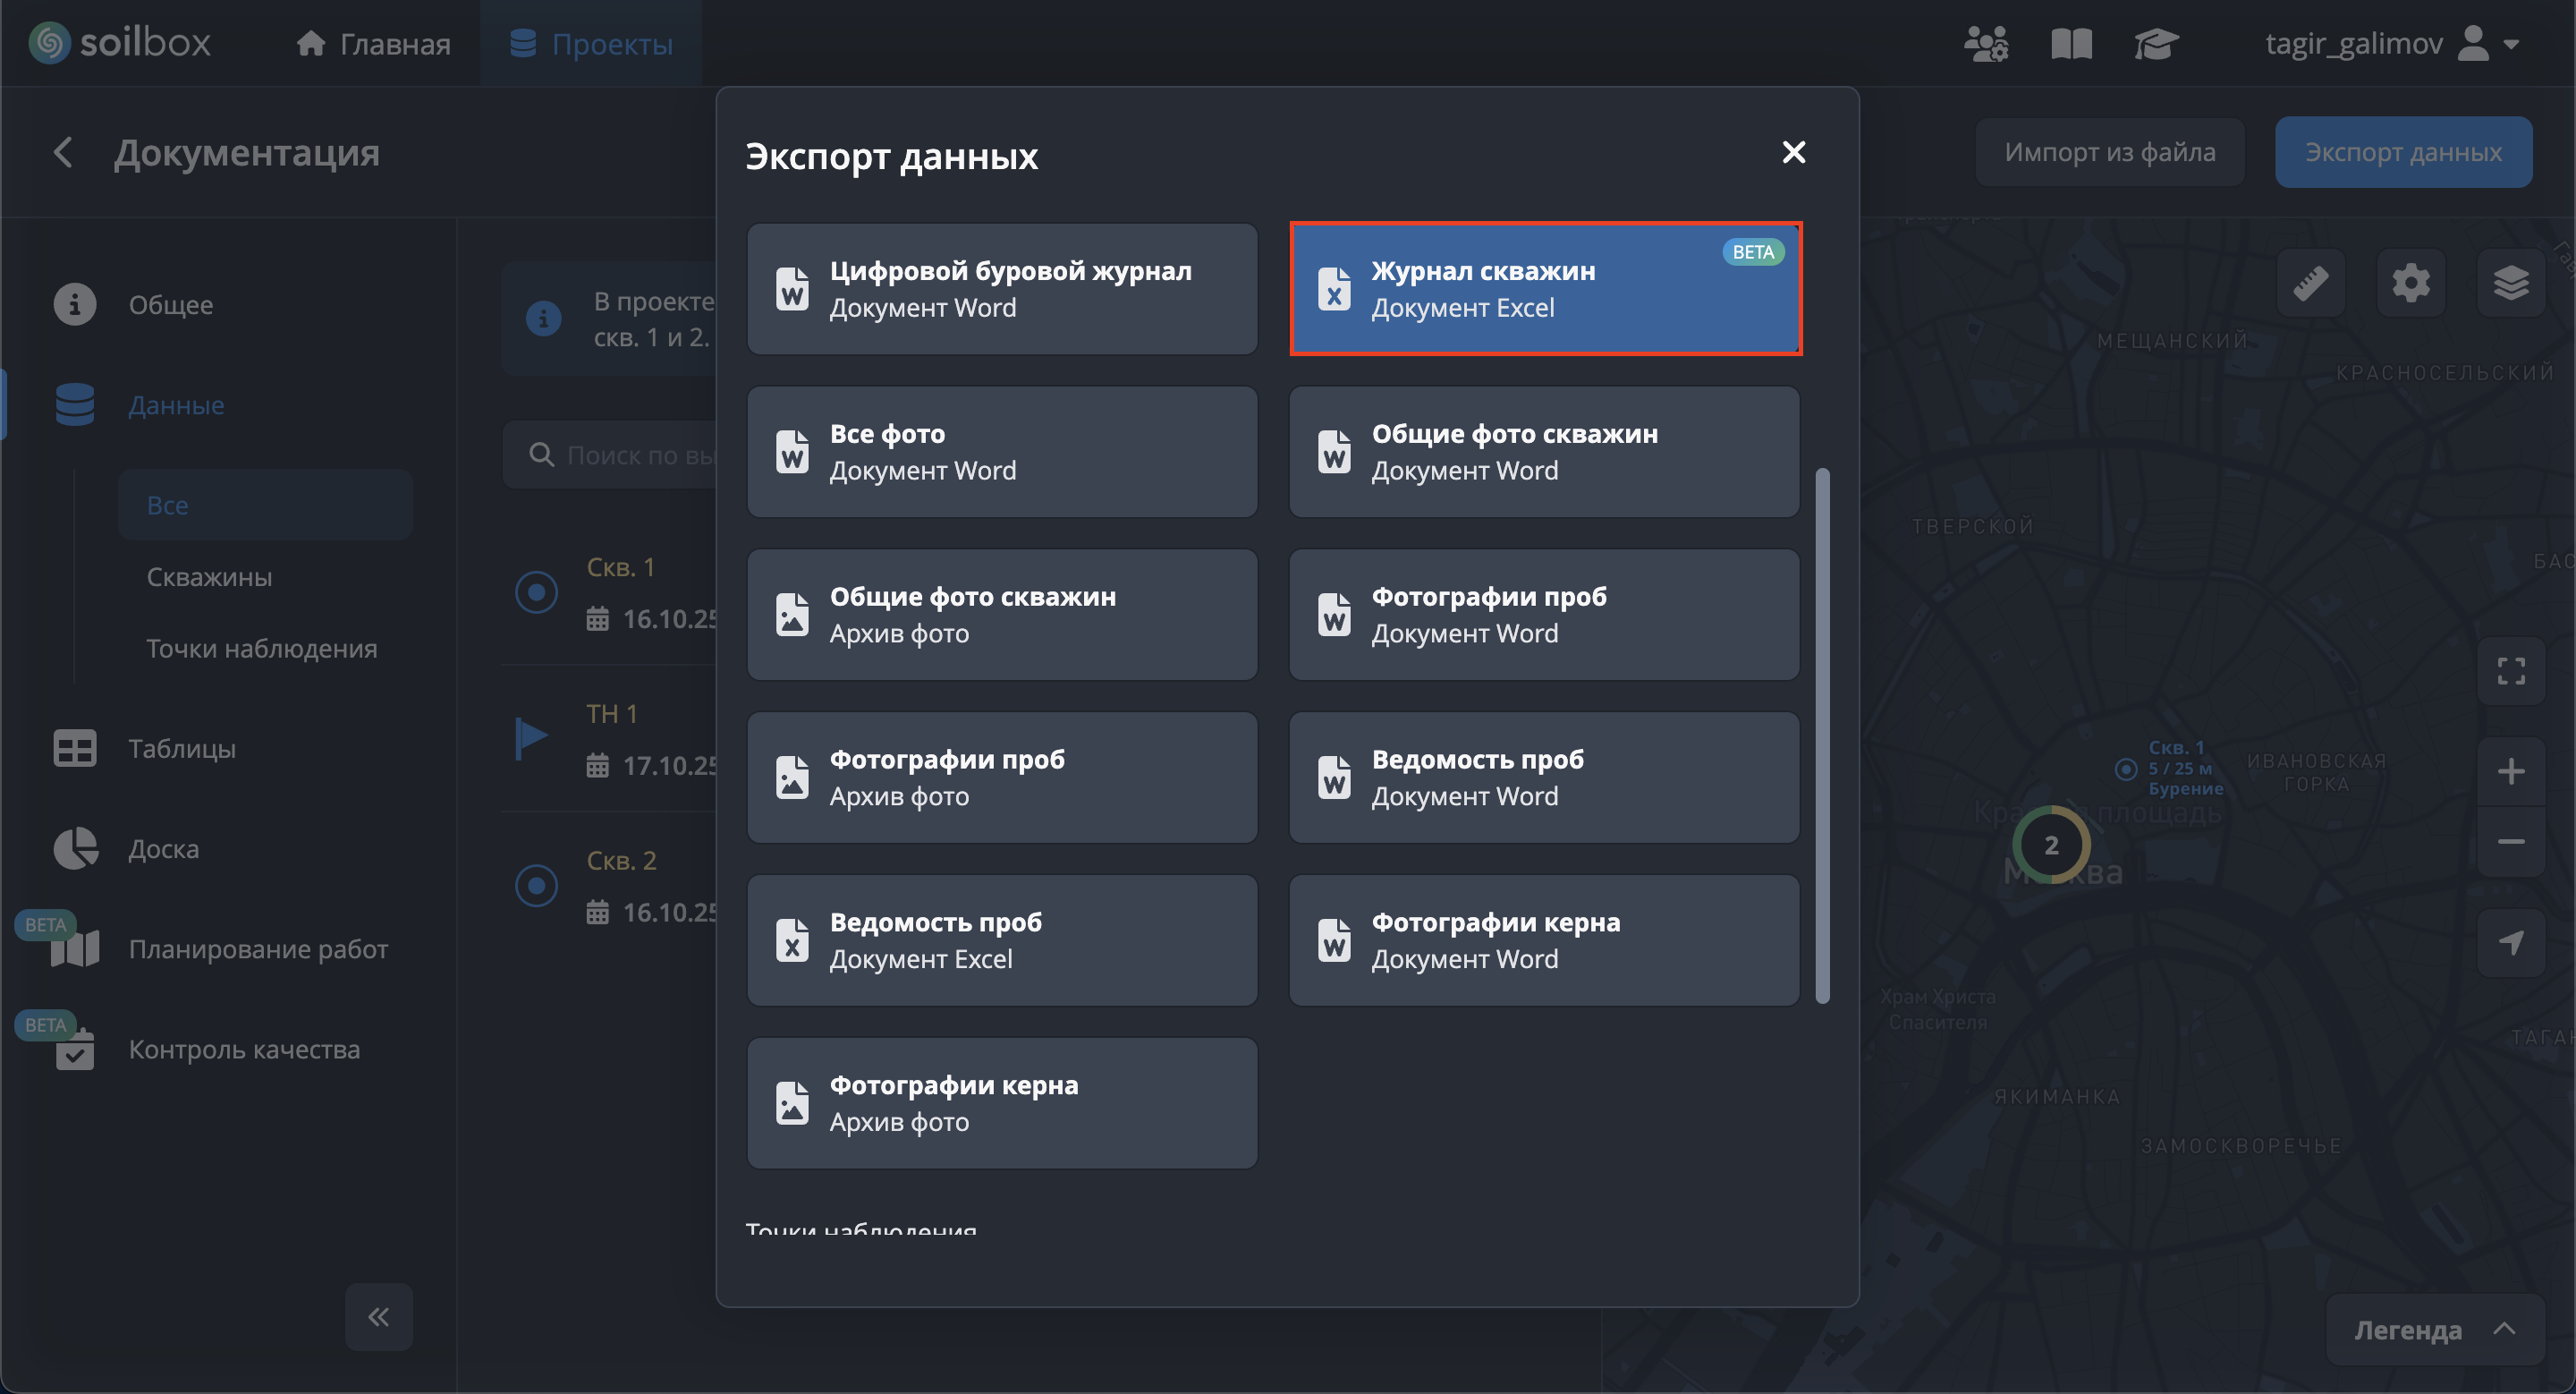
Task: Toggle fullscreen map view icon
Action: [x=2510, y=671]
